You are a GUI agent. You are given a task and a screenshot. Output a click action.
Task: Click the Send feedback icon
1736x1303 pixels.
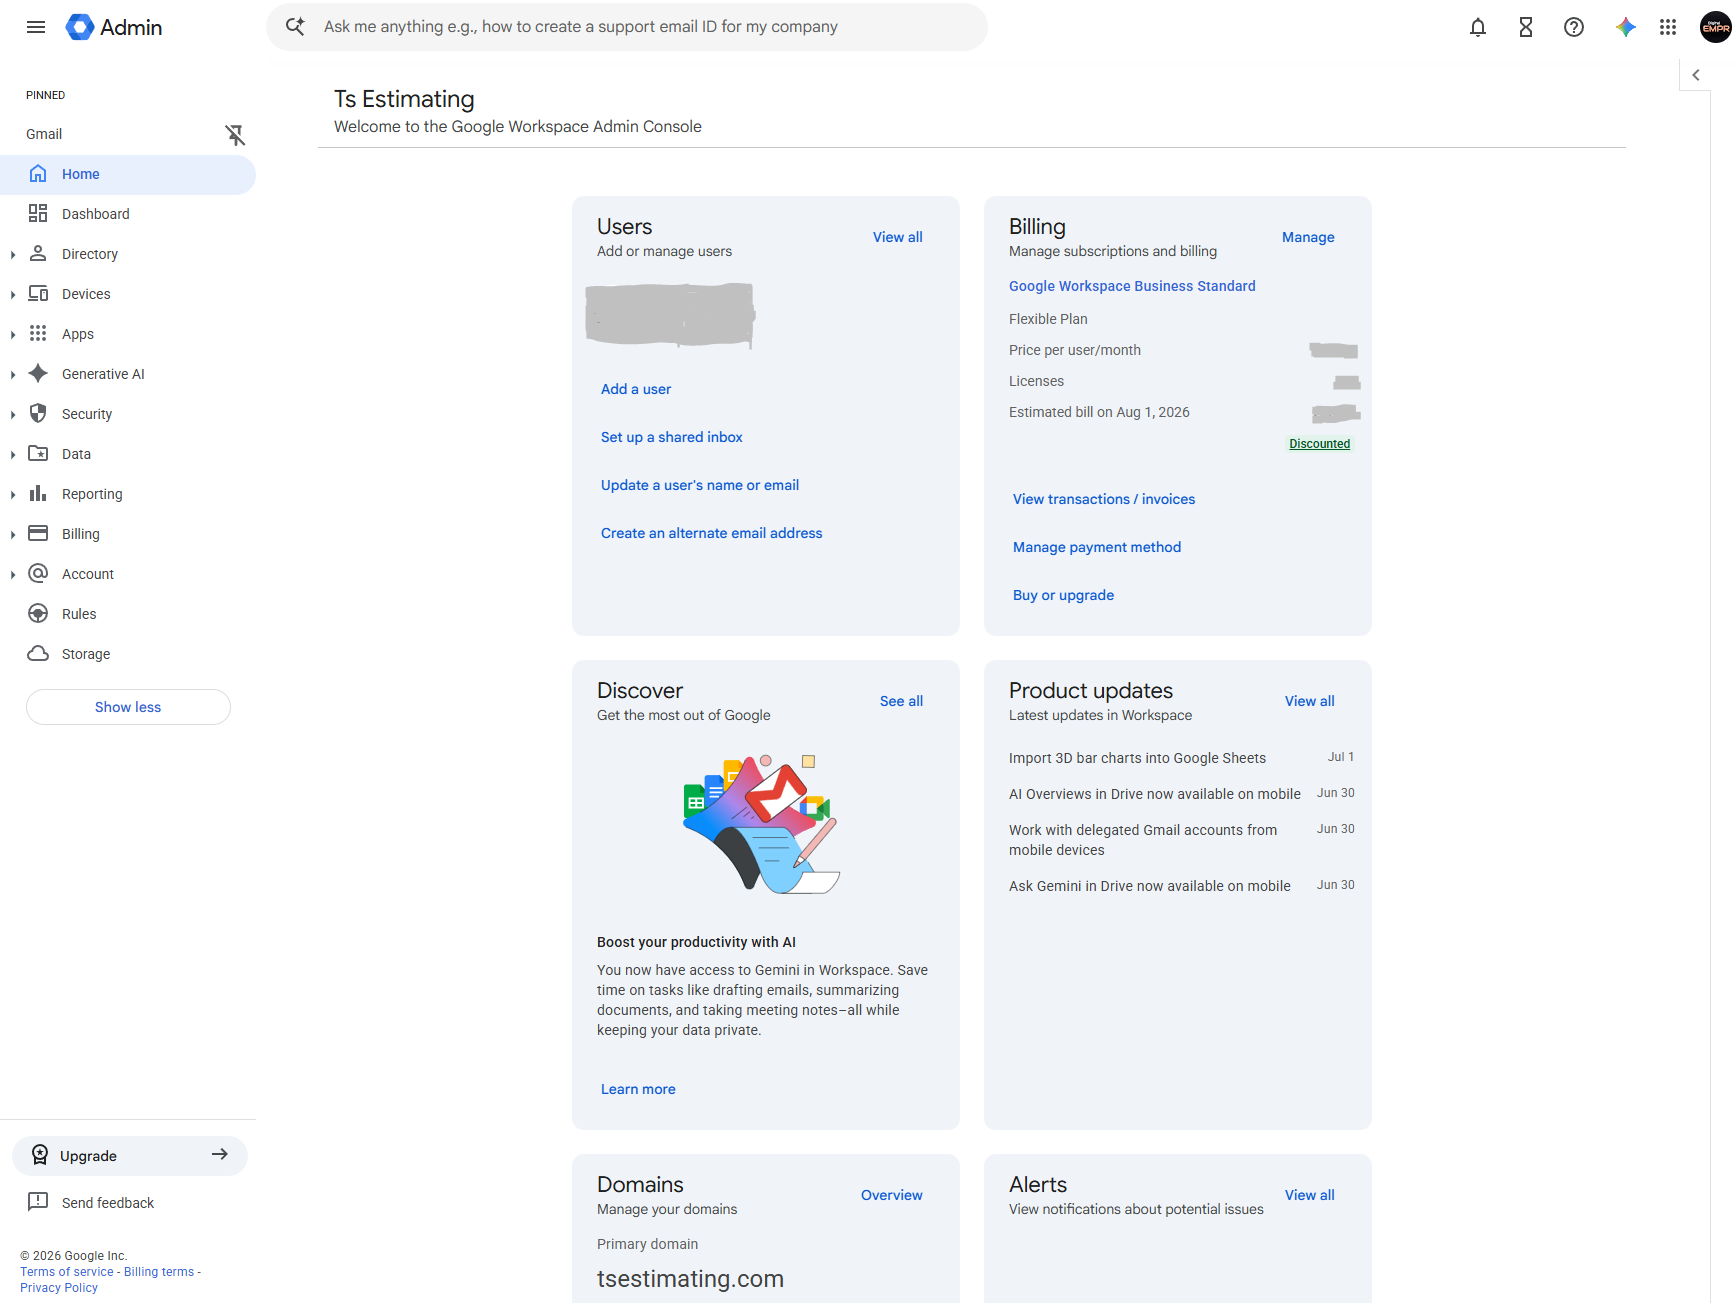click(38, 1202)
